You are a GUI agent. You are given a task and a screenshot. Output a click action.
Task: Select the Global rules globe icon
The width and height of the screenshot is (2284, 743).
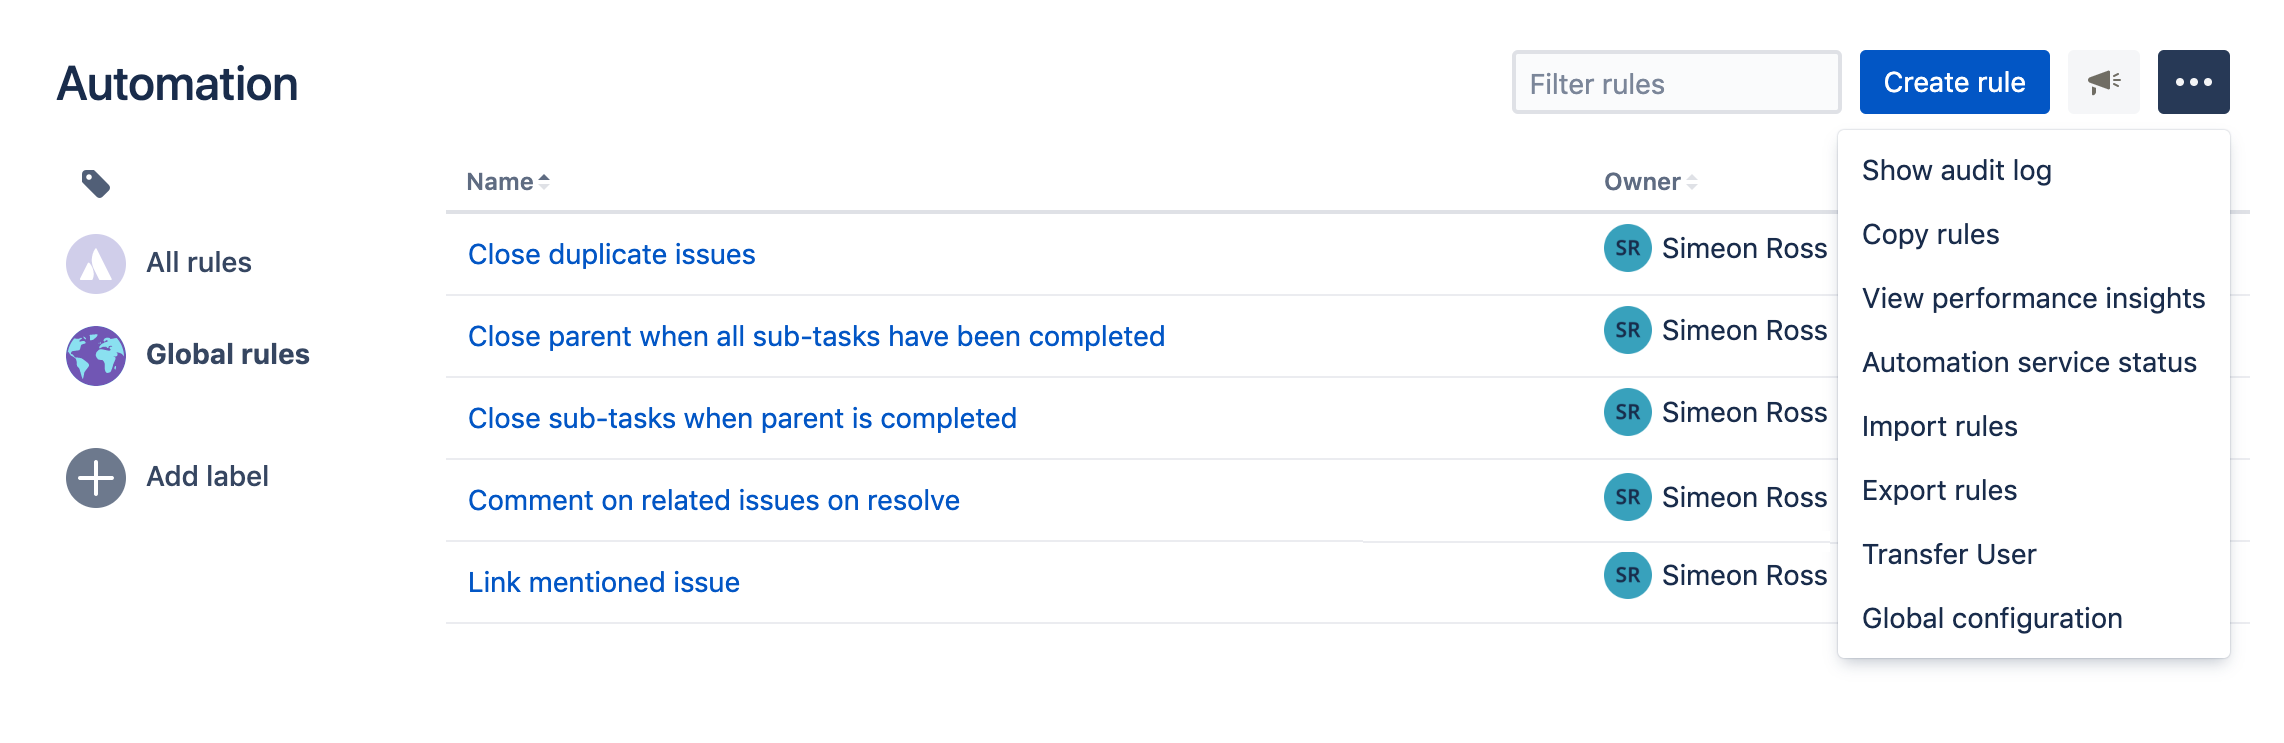pyautogui.click(x=96, y=355)
